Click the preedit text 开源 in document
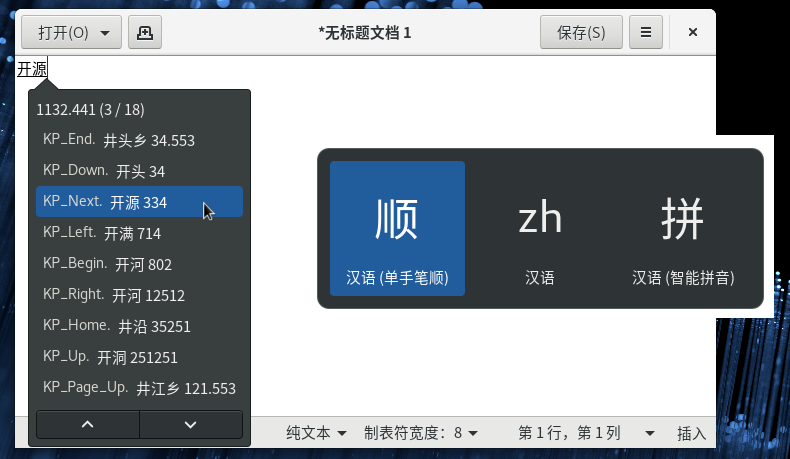This screenshot has height=459, width=790. coord(32,69)
